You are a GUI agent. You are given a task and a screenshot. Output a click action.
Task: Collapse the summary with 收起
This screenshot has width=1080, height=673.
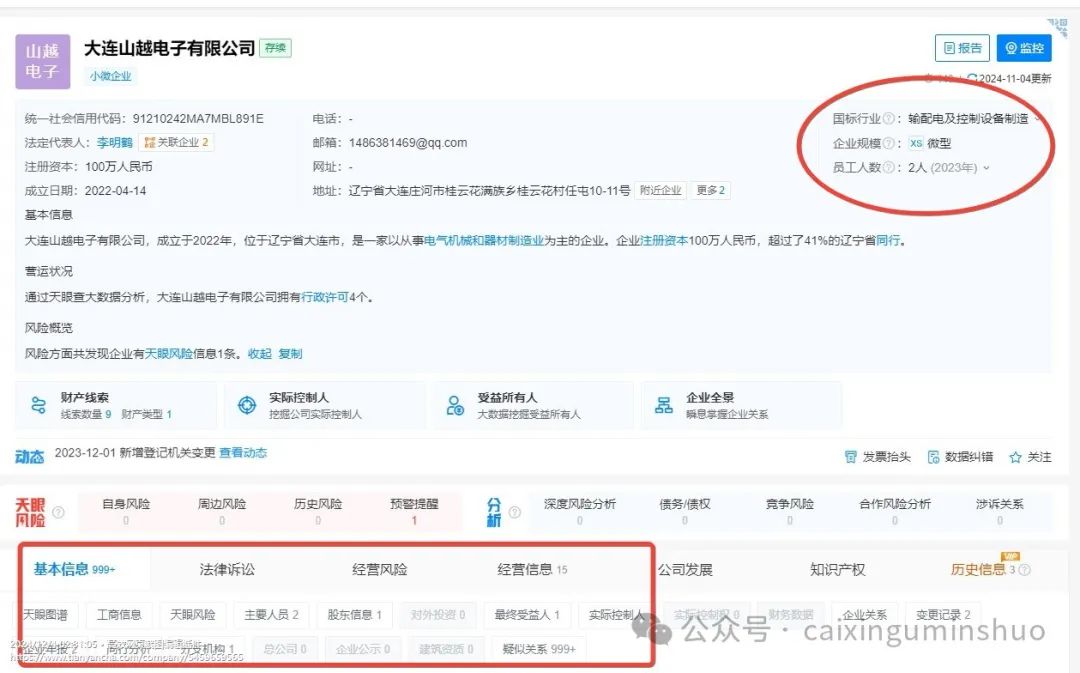(260, 353)
